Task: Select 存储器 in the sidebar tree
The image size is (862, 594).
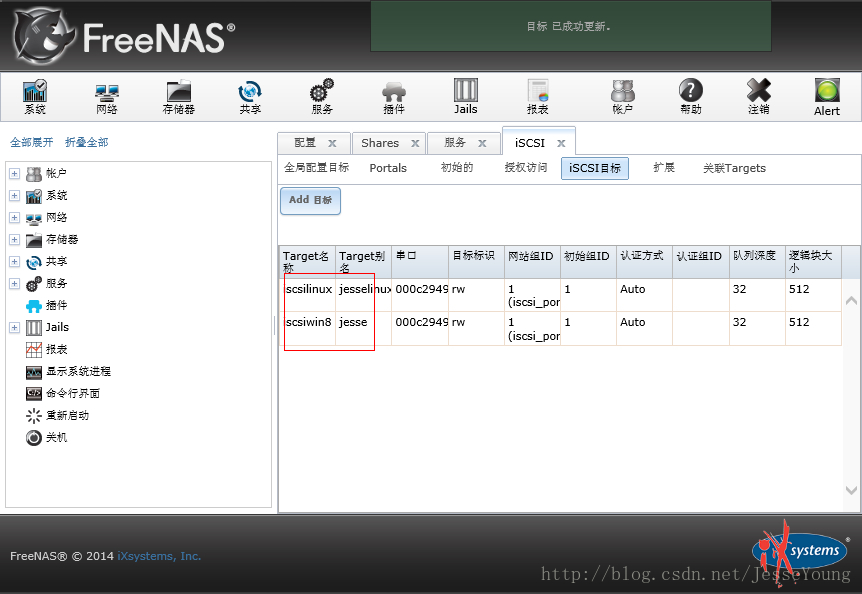Action: (62, 240)
